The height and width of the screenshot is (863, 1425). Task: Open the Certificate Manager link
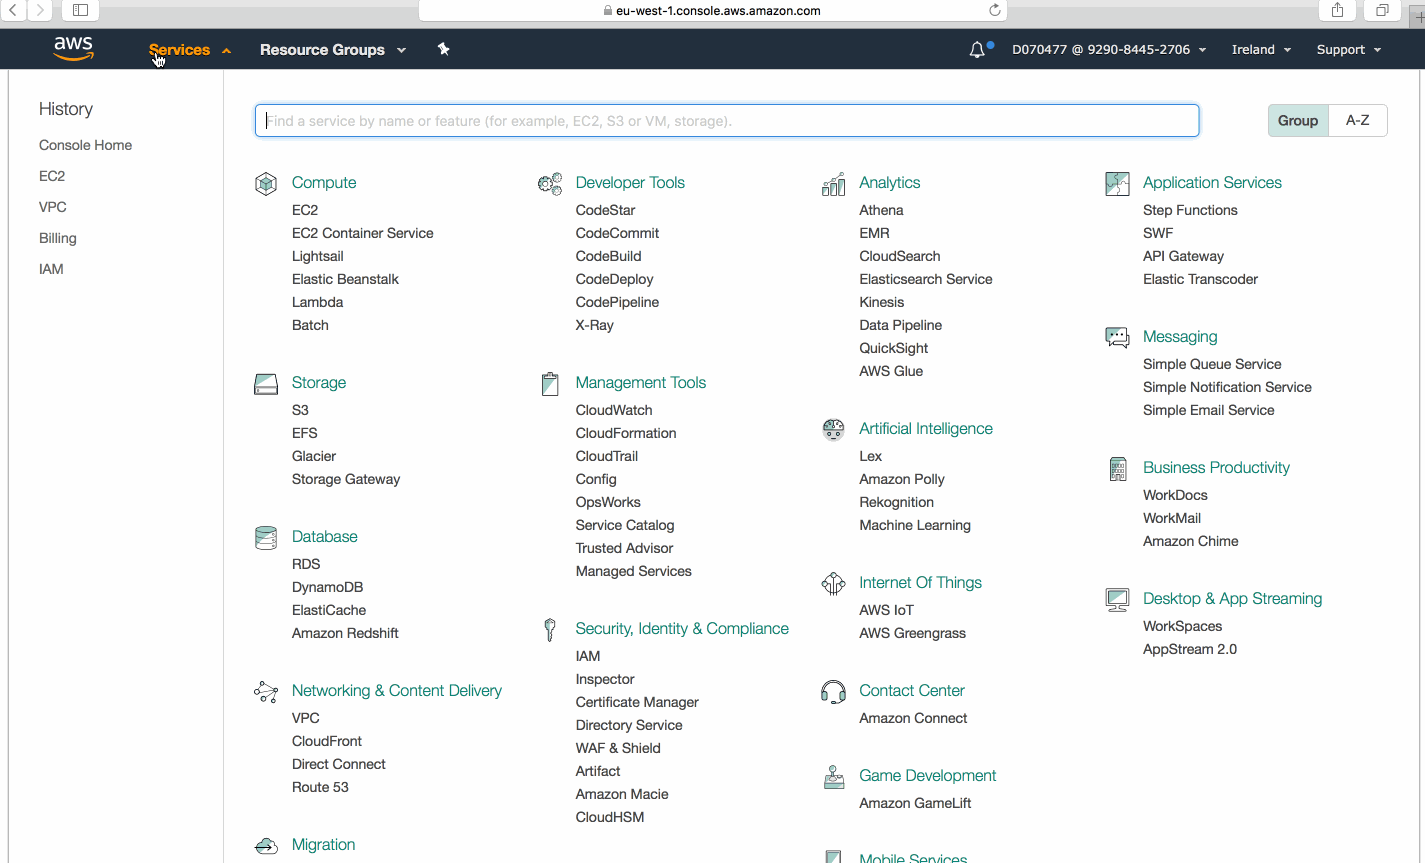(637, 702)
